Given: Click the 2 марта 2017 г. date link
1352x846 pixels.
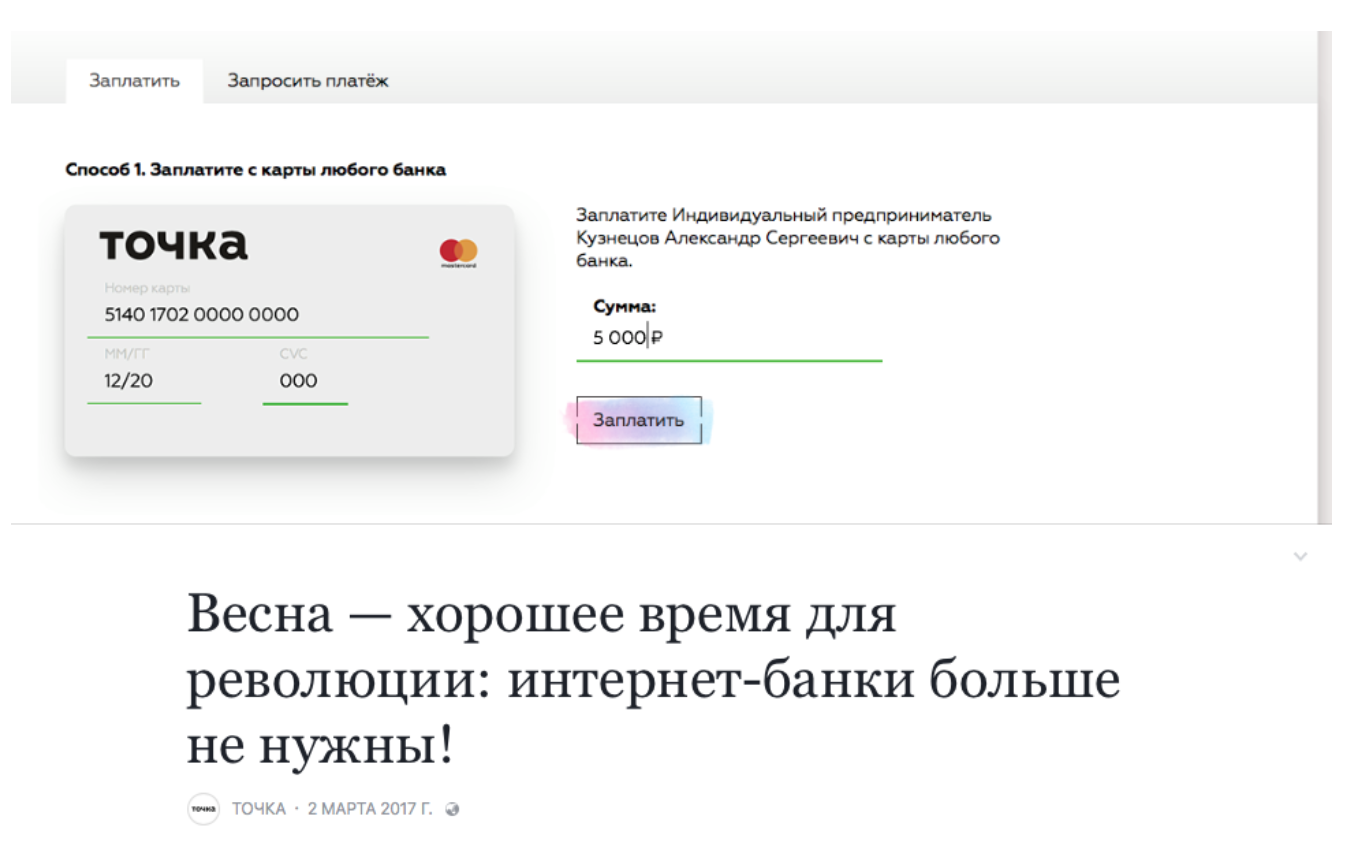Looking at the screenshot, I should pos(370,809).
